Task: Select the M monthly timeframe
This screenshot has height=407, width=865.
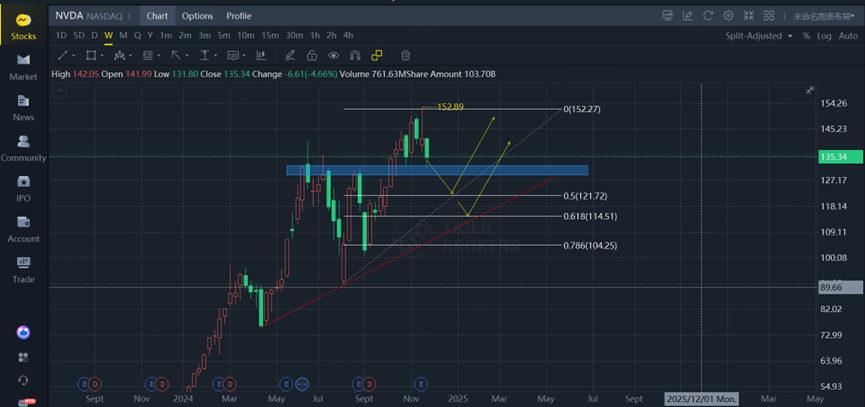Action: coord(123,36)
